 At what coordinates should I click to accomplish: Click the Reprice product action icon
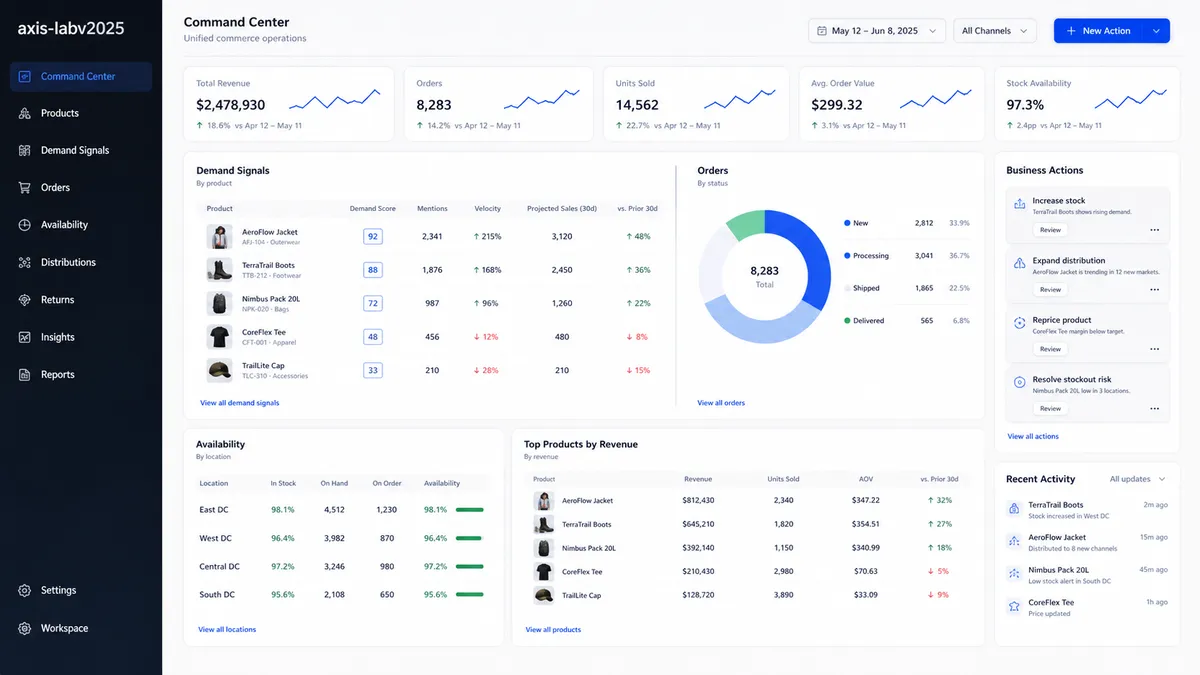pos(1019,322)
